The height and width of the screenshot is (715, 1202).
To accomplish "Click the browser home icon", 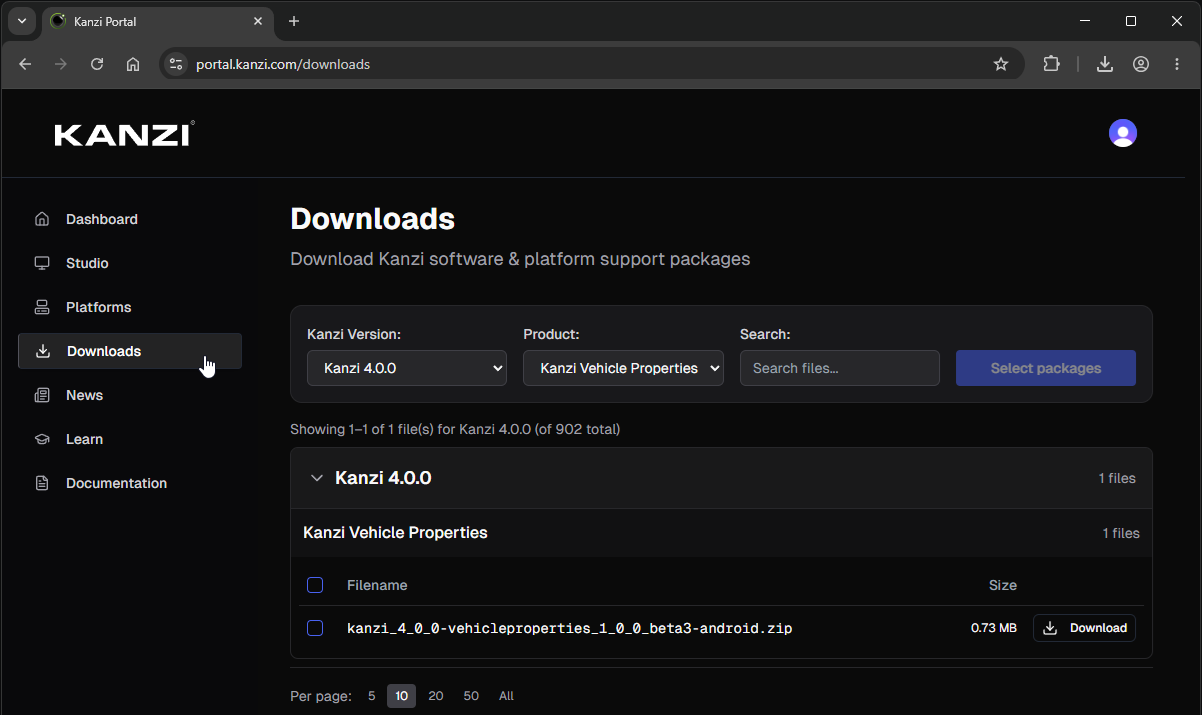I will (133, 64).
